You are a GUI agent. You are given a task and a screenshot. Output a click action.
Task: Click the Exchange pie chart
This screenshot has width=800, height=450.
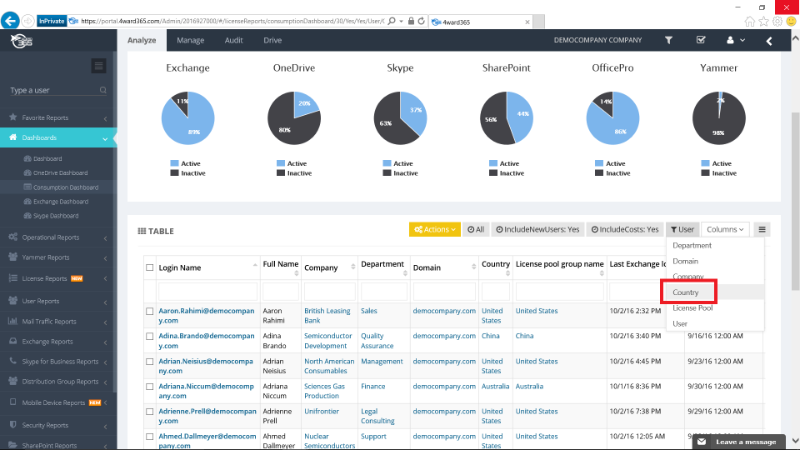[x=188, y=118]
